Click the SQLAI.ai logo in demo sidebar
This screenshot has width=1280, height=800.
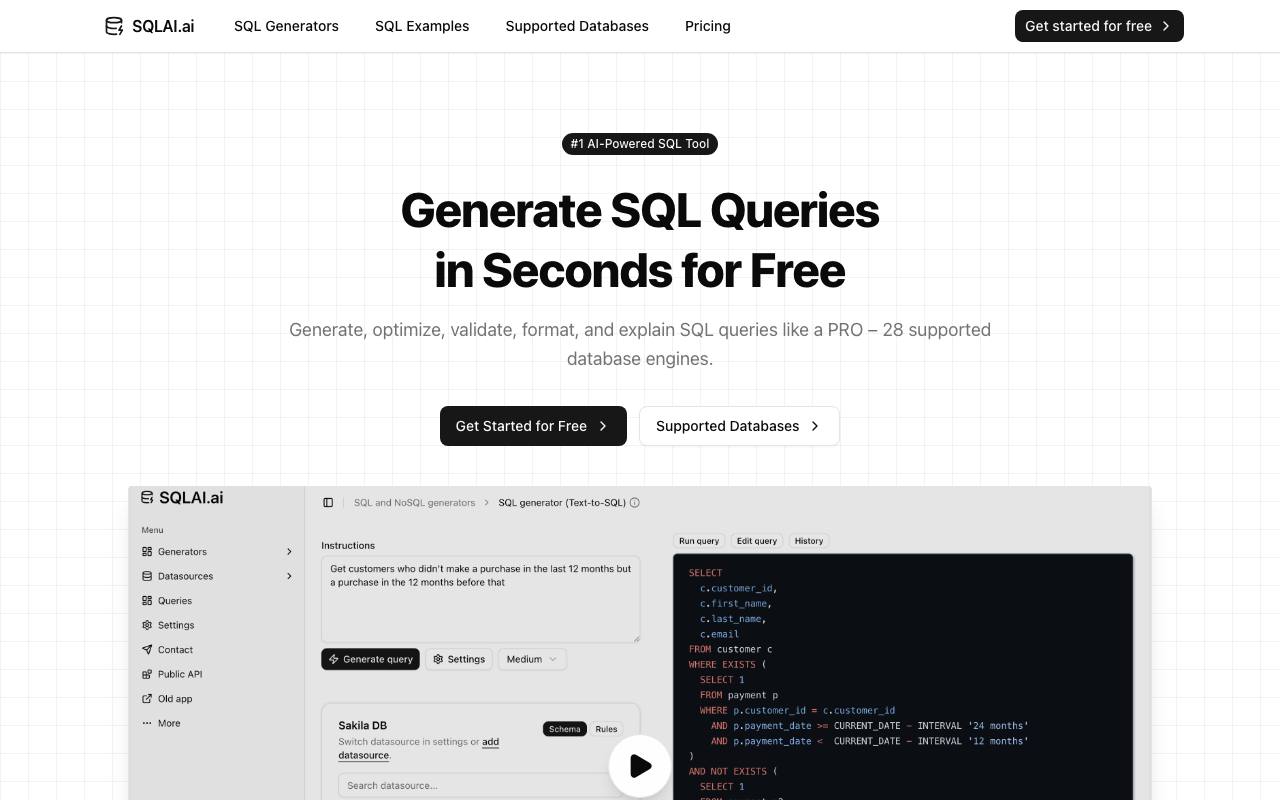(x=182, y=498)
